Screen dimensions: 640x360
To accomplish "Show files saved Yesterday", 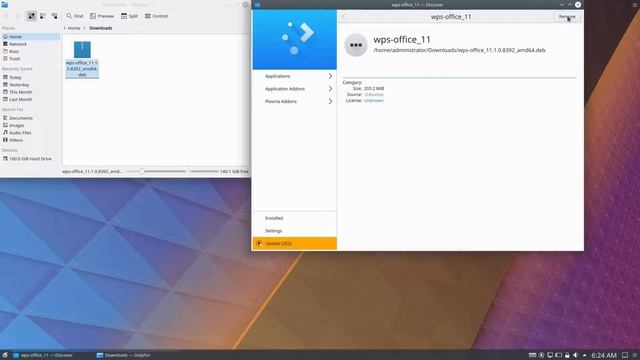I will [x=31, y=84].
